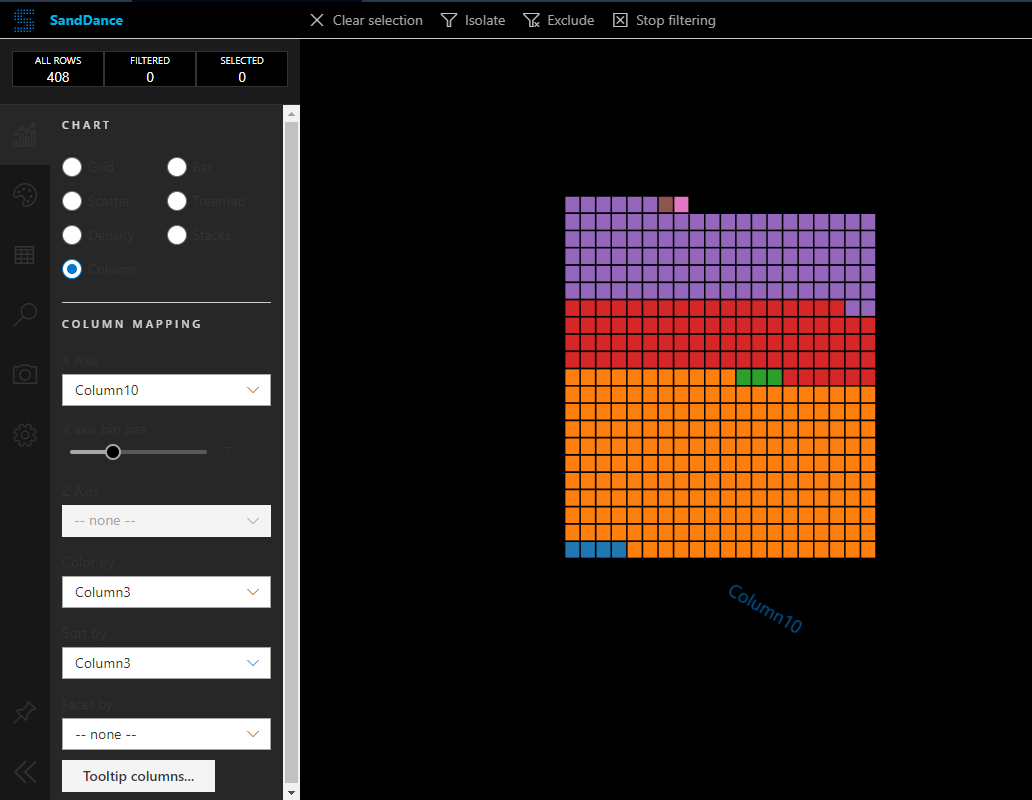Image resolution: width=1032 pixels, height=800 pixels.
Task: Expand the Color by dropdown
Action: (166, 592)
